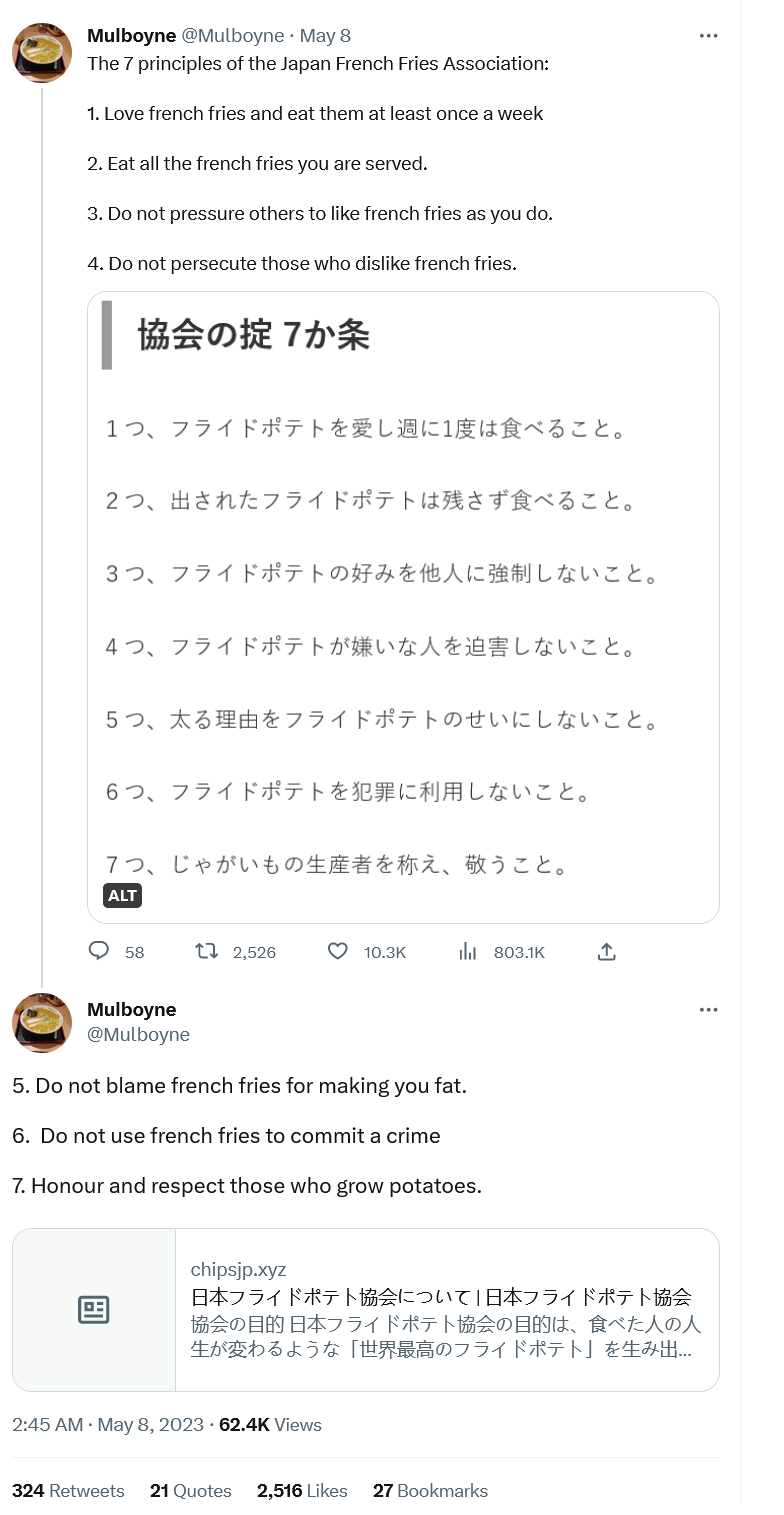View the 324 Retweets list
The image size is (784, 1515).
68,1490
